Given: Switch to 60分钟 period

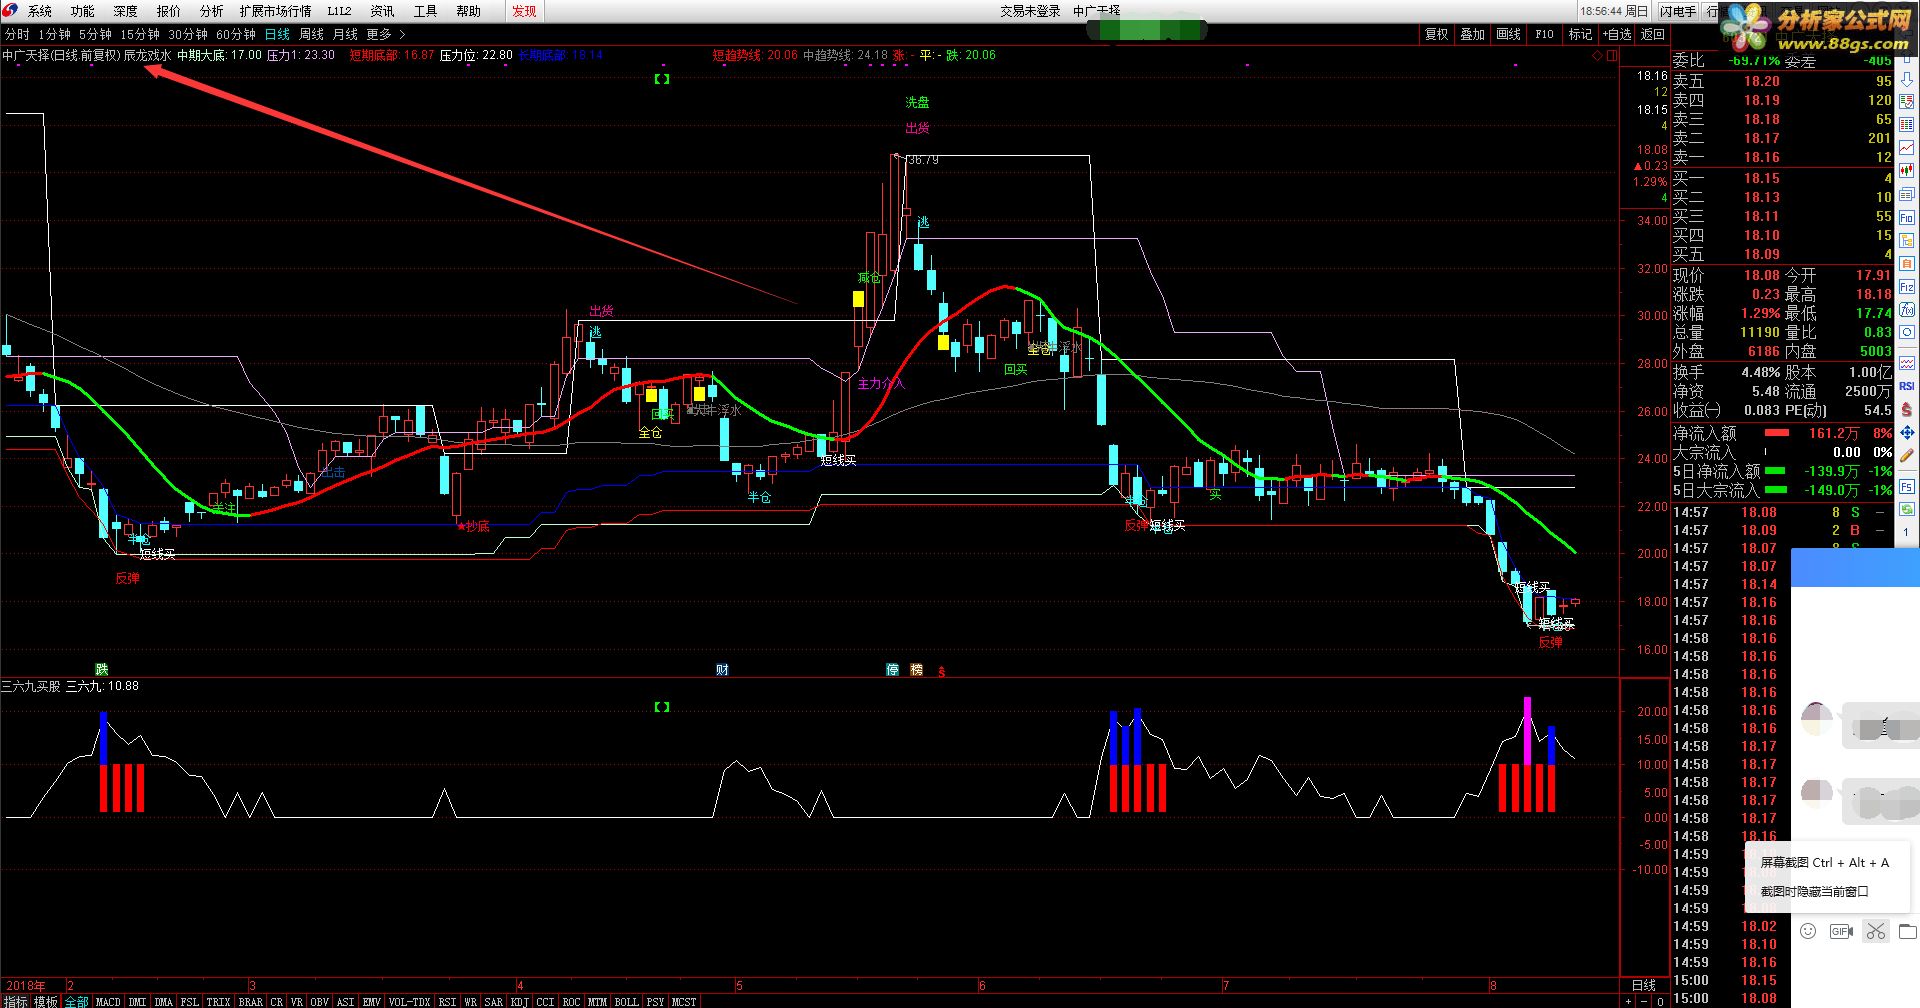Looking at the screenshot, I should click(x=236, y=34).
